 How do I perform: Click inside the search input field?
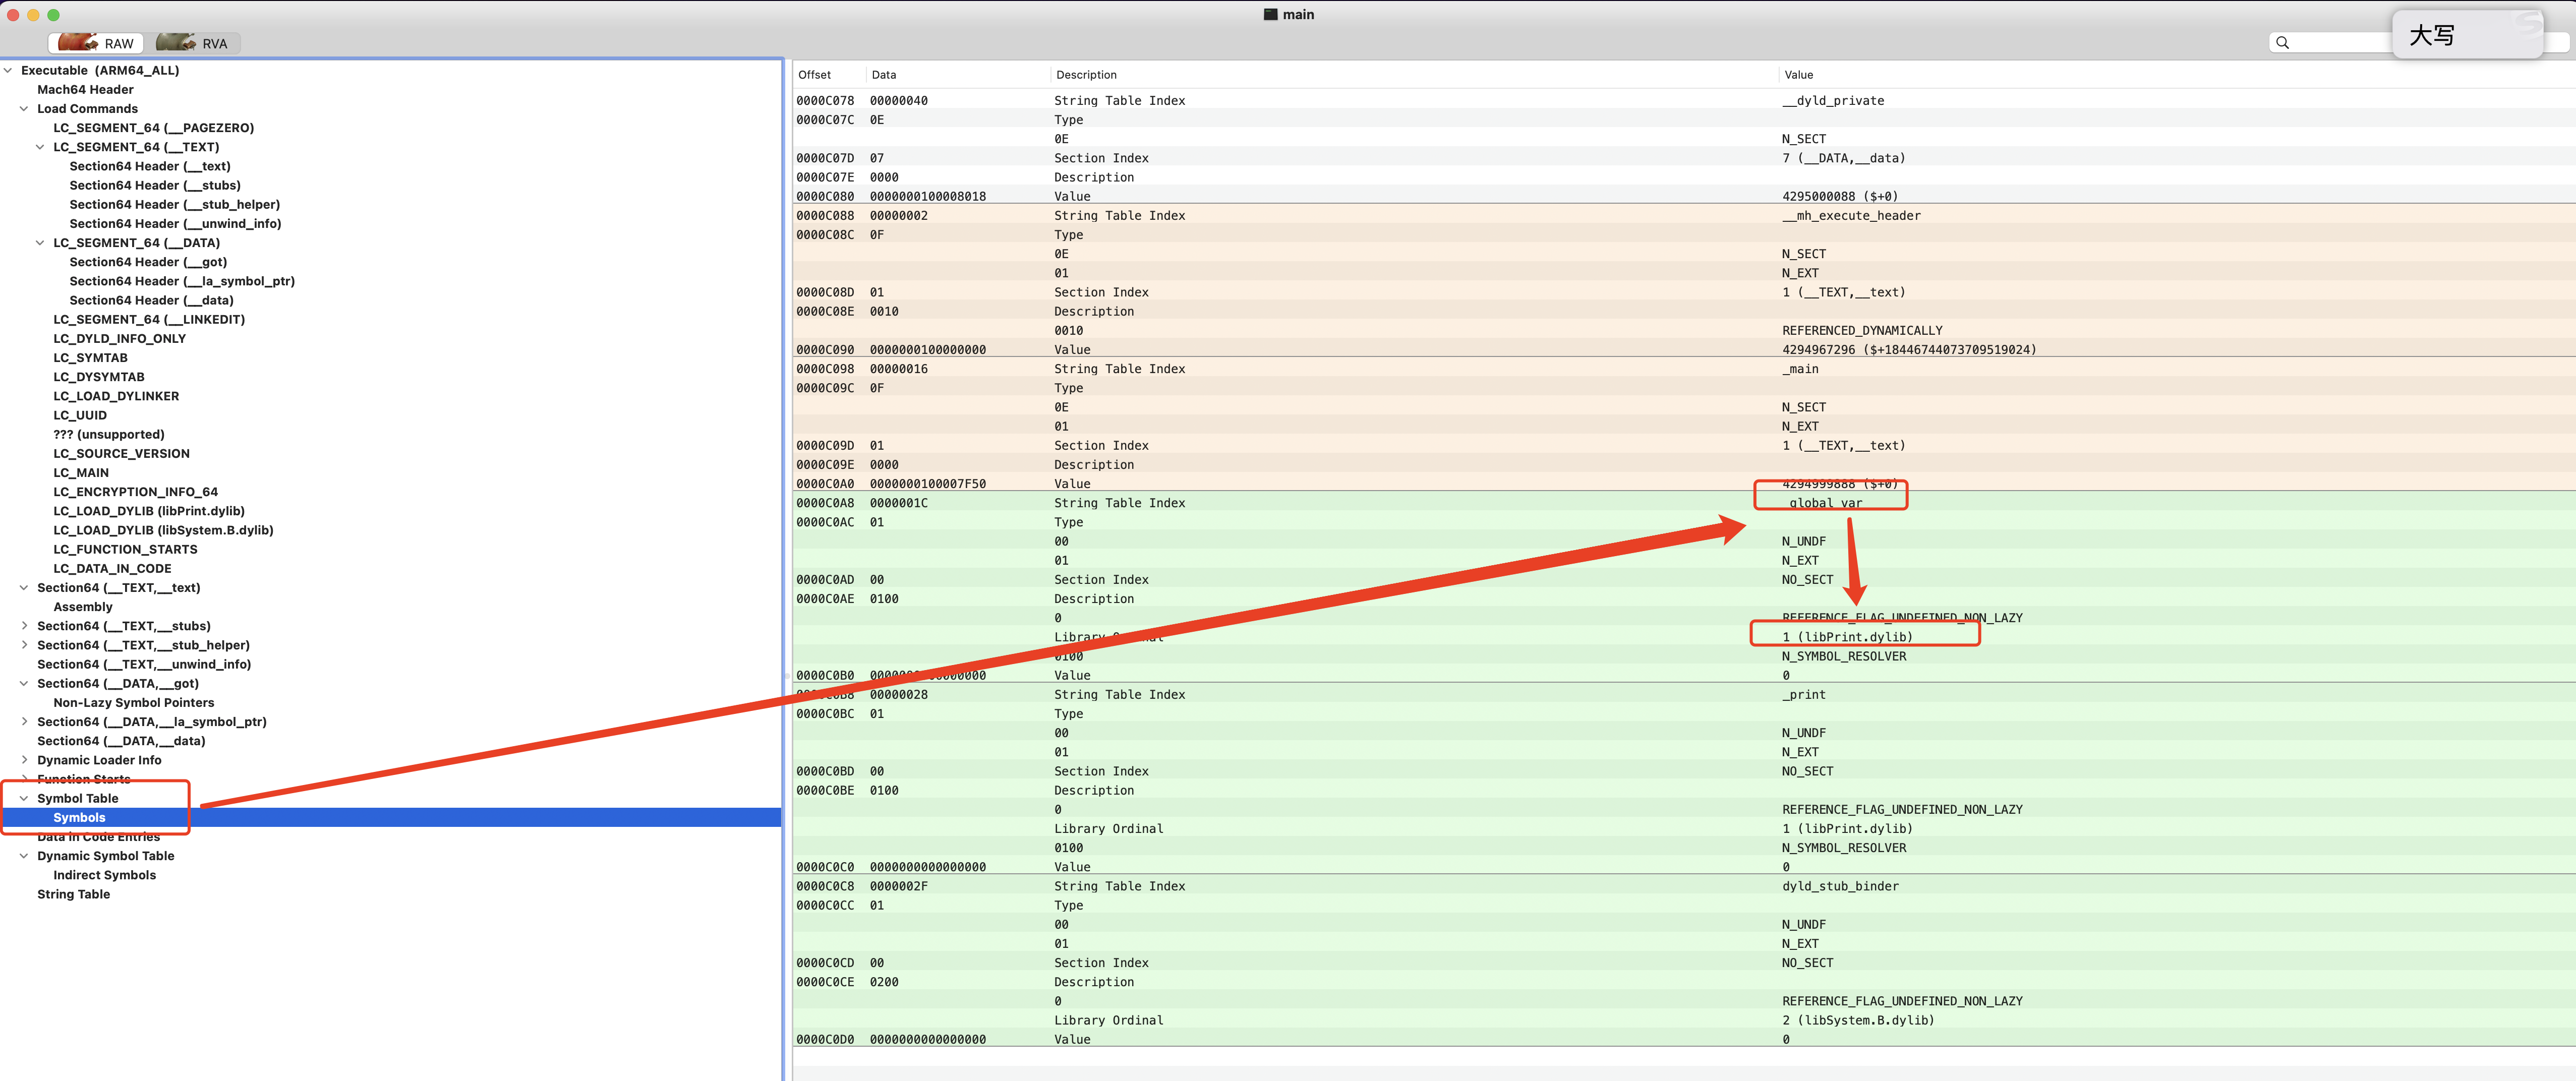coord(2340,43)
